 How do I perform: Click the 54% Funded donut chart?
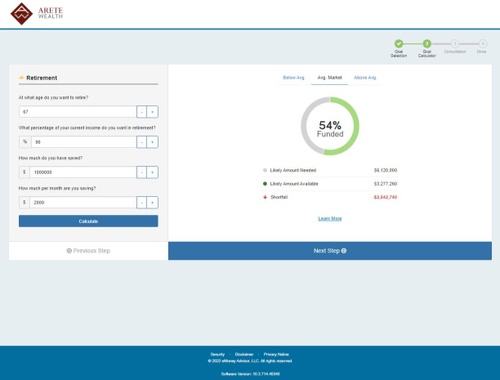(x=330, y=126)
